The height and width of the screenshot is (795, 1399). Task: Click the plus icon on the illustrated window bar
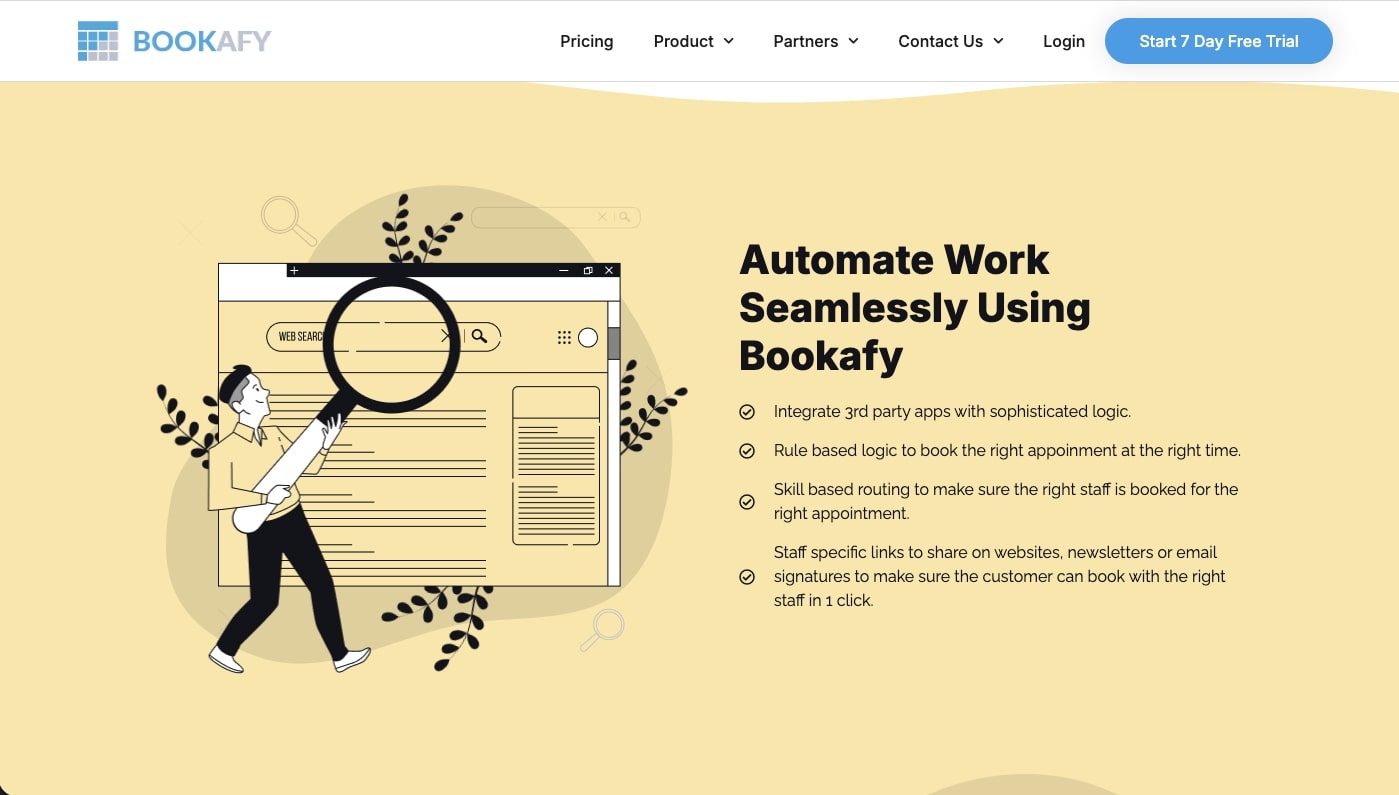tap(294, 270)
